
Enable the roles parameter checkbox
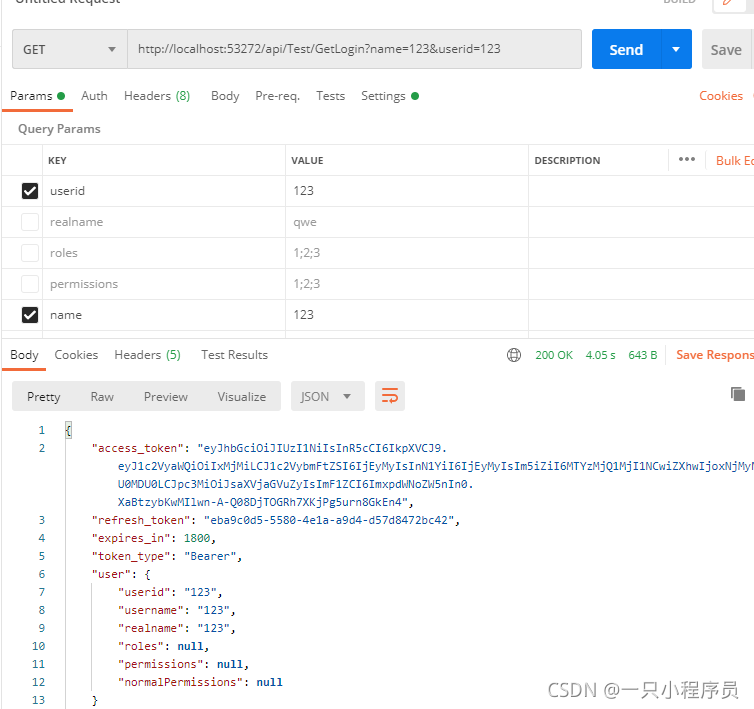(x=30, y=253)
